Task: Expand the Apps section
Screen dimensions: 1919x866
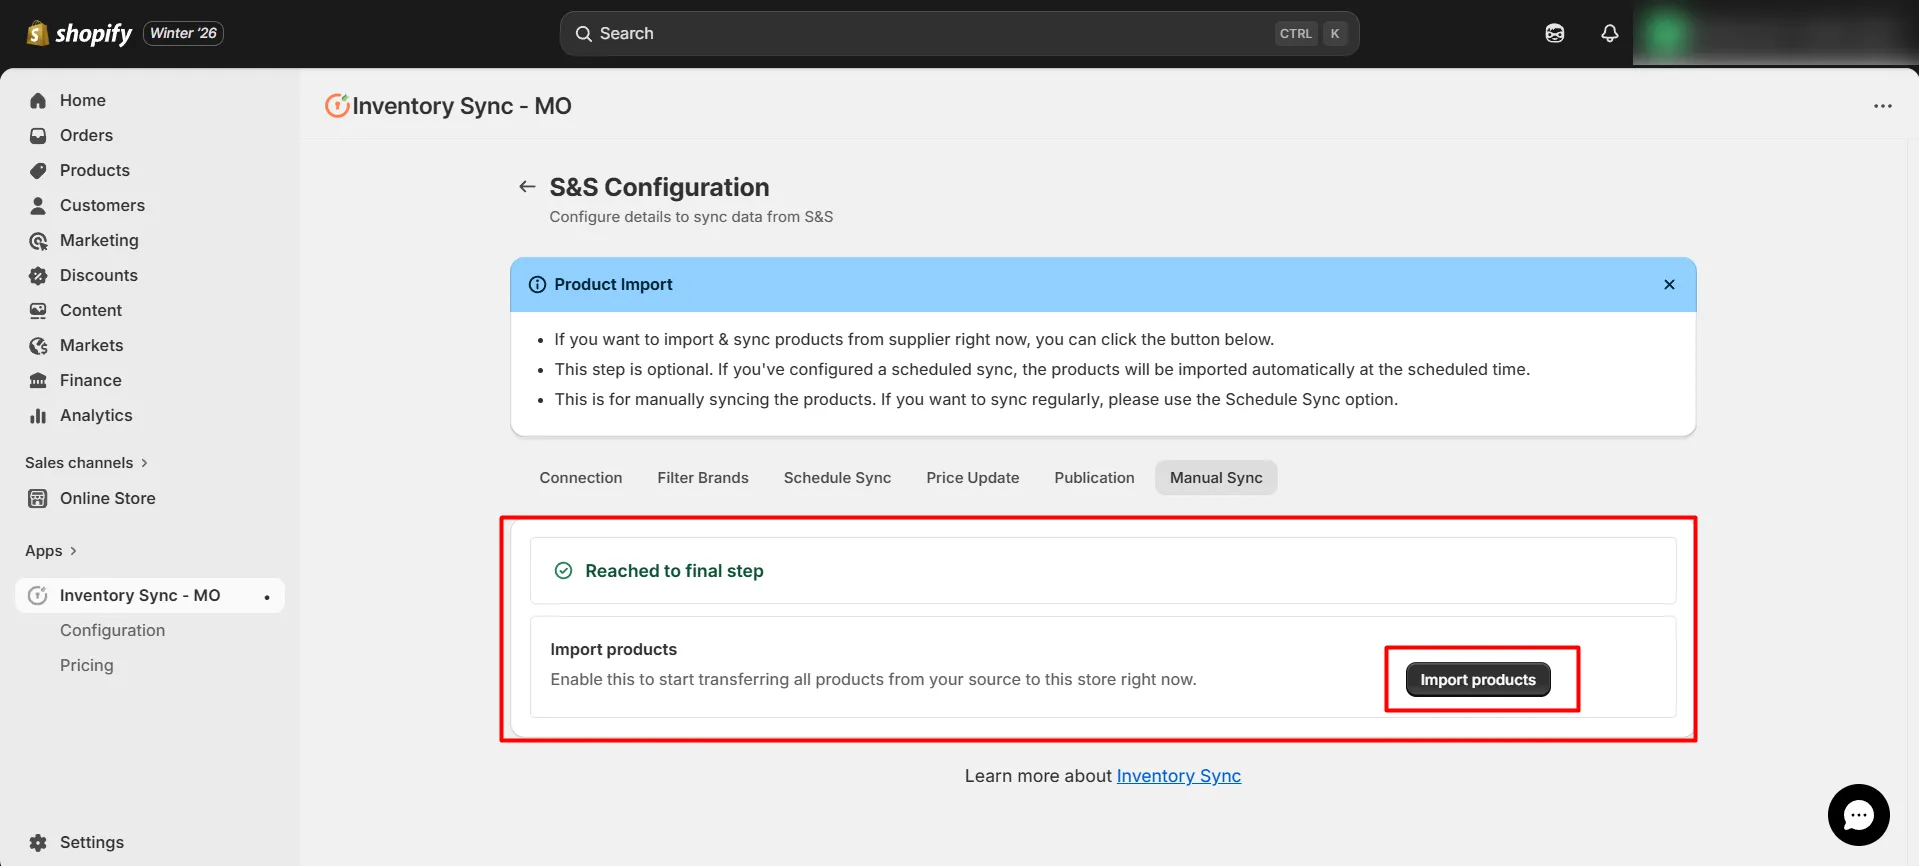Action: coord(51,550)
